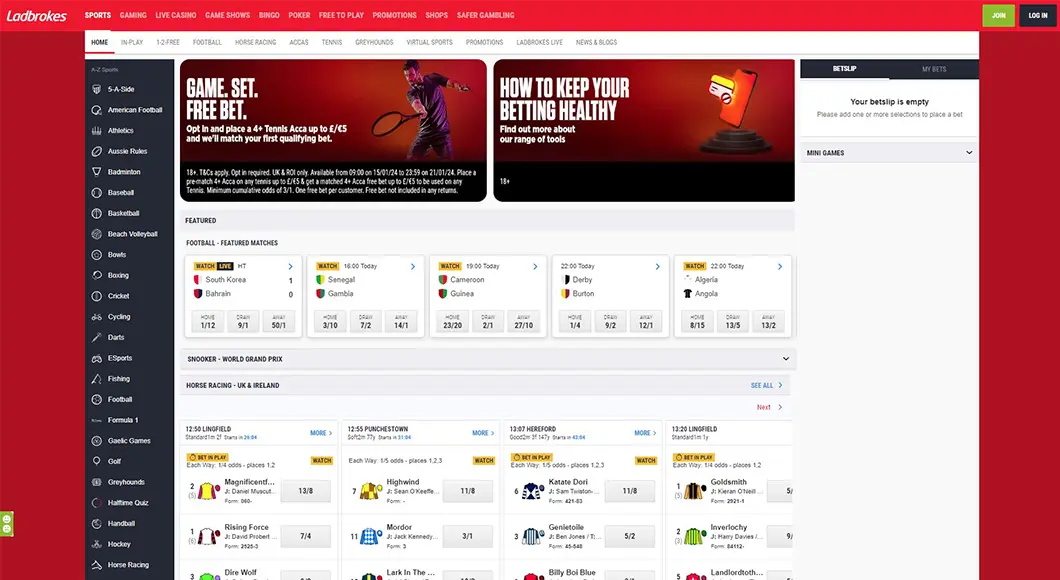This screenshot has height=580, width=1060.
Task: Open Senegal vs Gambia match arrow
Action: pos(413,266)
